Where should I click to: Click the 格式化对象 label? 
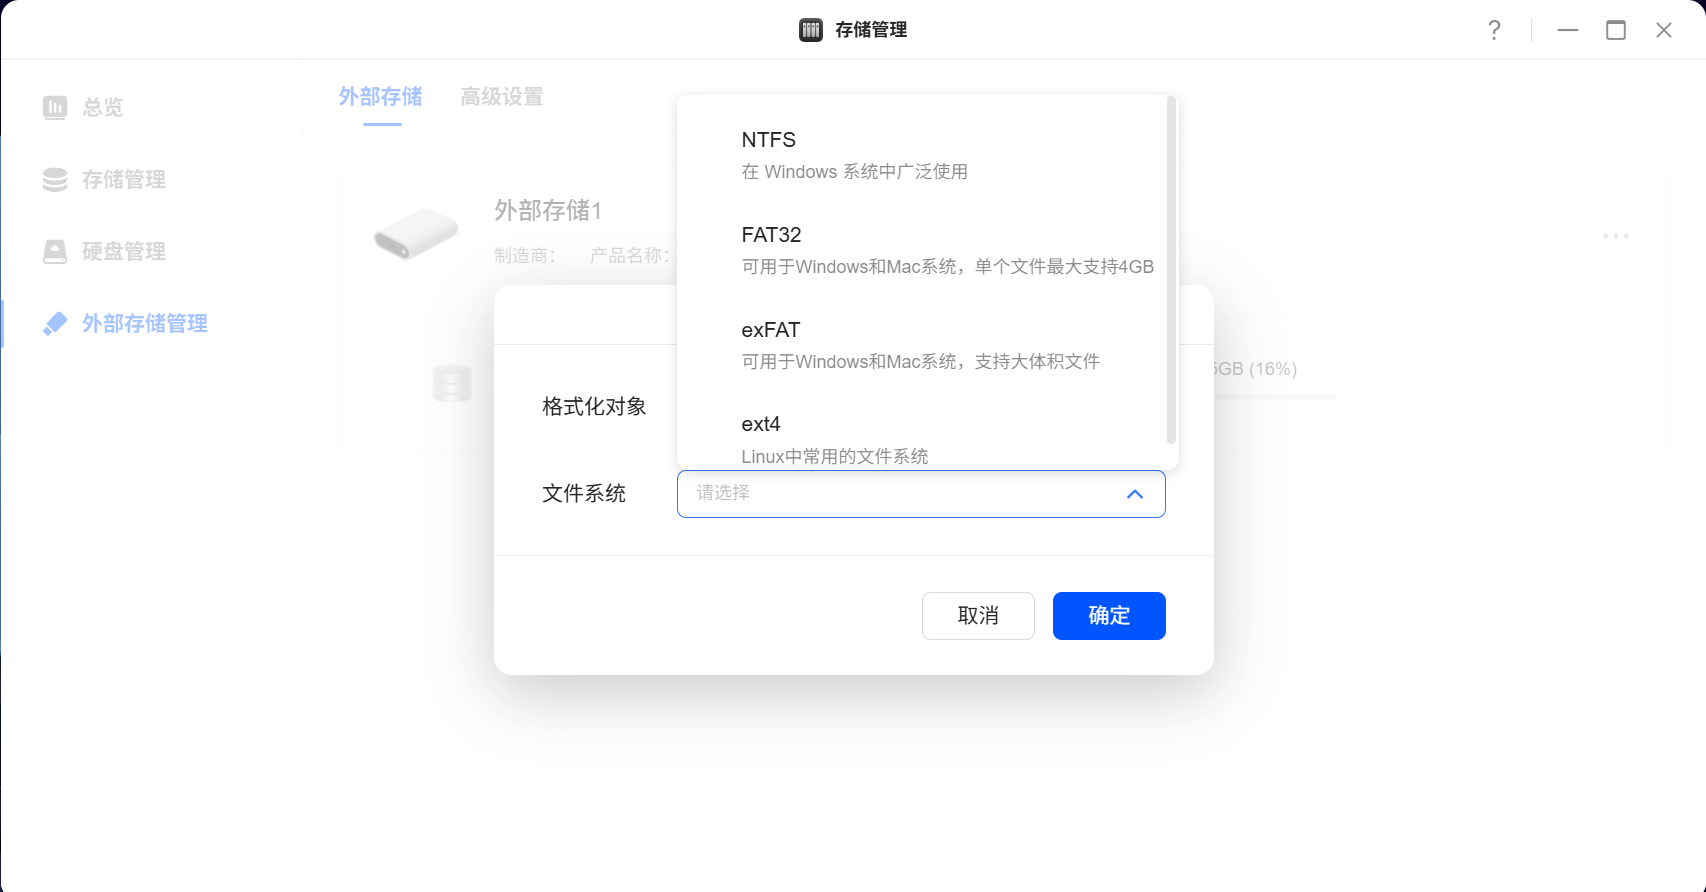(x=594, y=407)
